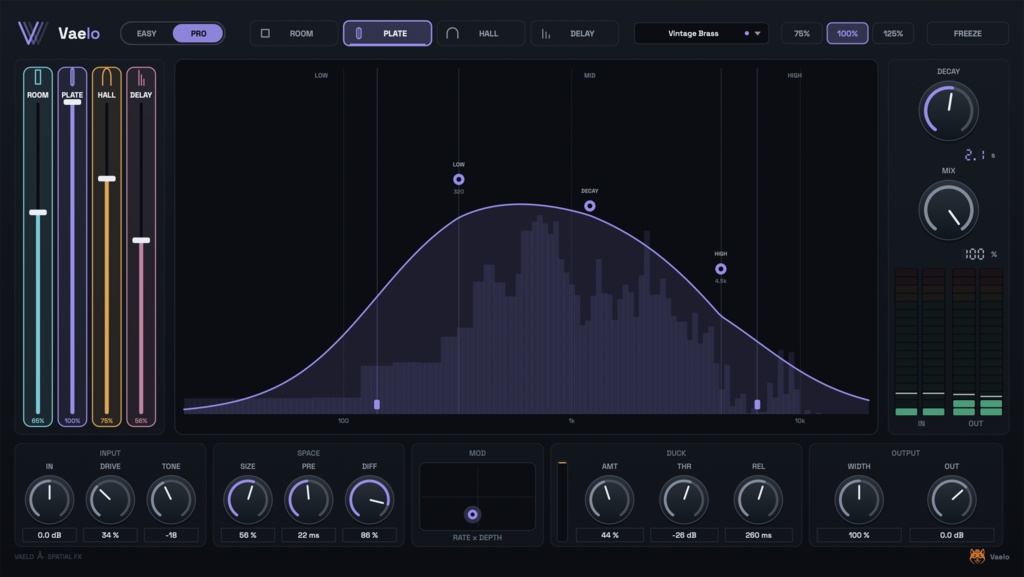Click the 0.0 dB input value field
This screenshot has width=1024, height=577.
[x=50, y=535]
